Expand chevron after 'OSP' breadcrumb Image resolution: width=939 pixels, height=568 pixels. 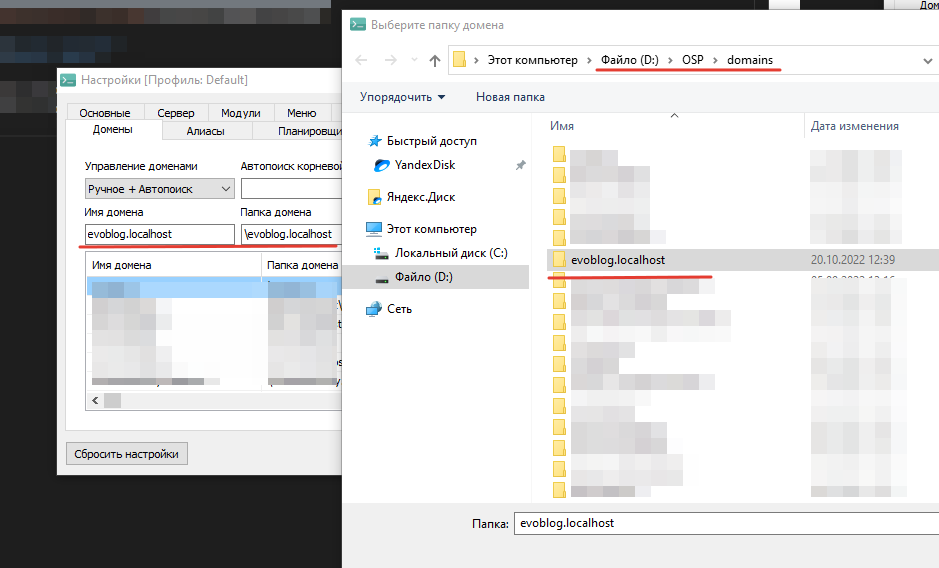tap(715, 60)
